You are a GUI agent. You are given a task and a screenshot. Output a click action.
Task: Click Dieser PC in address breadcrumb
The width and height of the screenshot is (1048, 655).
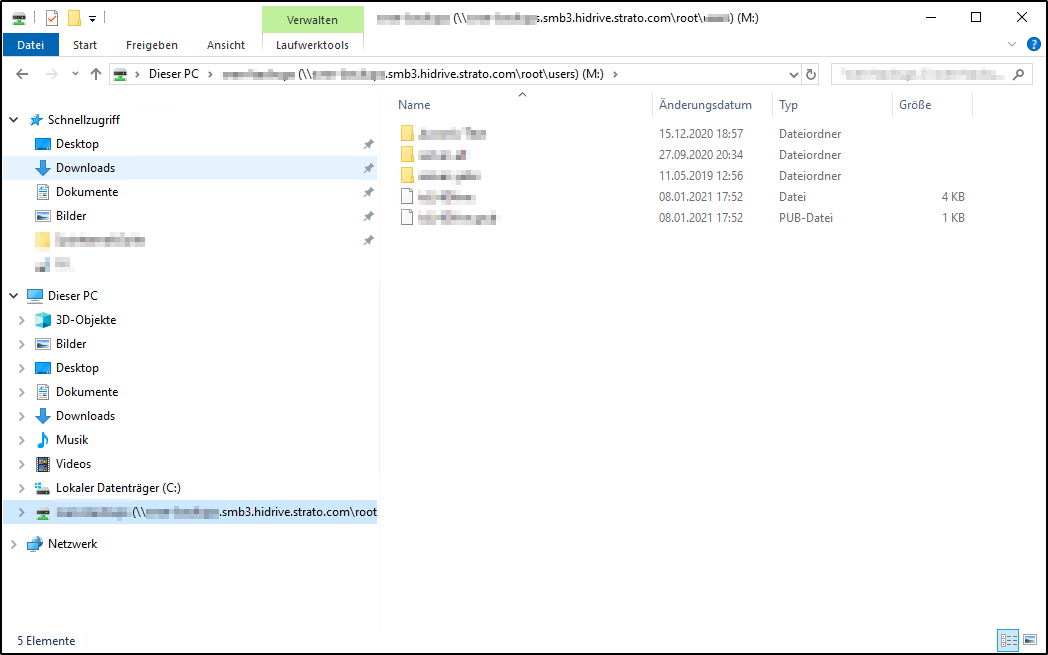pyautogui.click(x=173, y=74)
